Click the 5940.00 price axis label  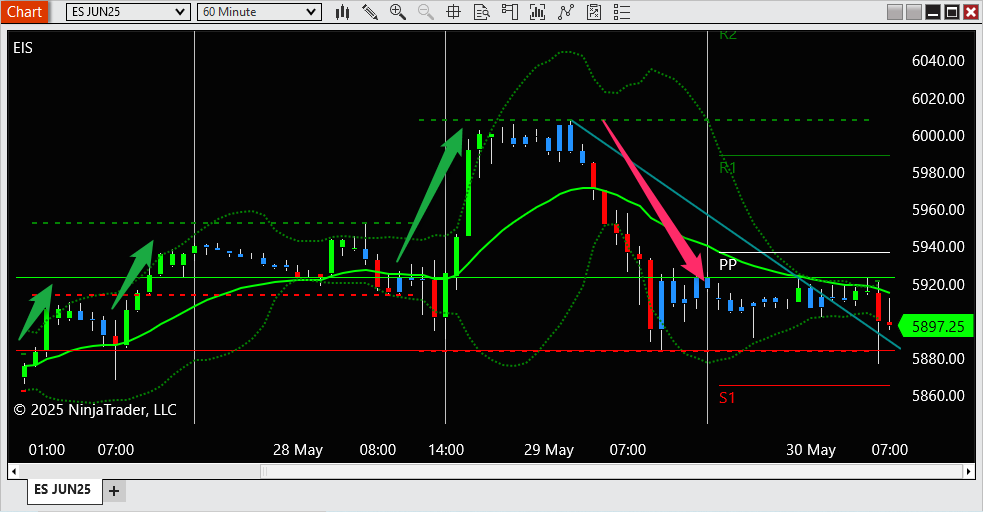click(x=938, y=246)
